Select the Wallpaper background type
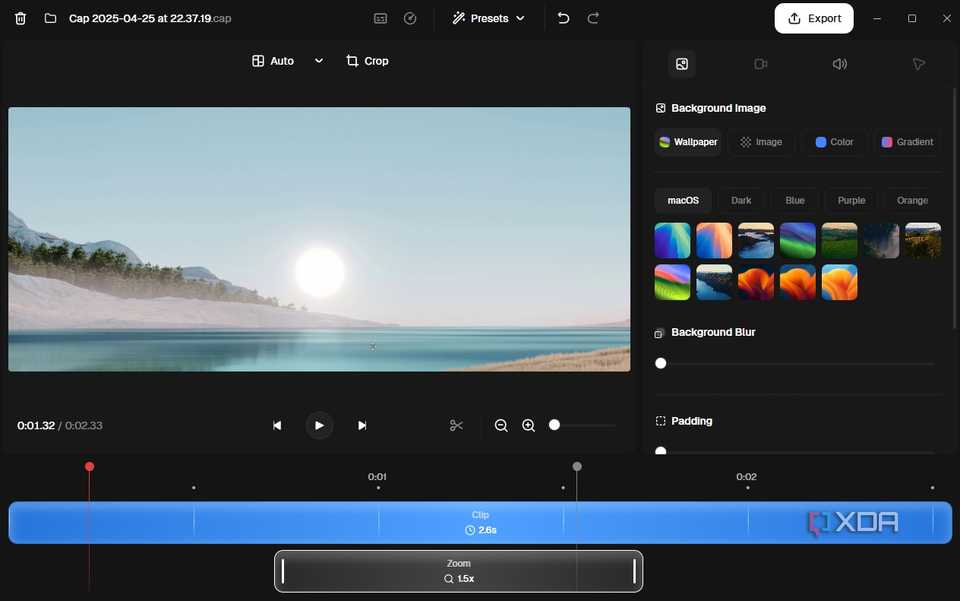 pos(687,142)
